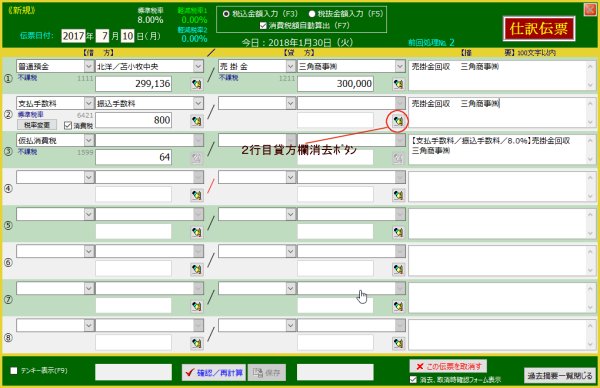
Task: Click 過去摘要一覧閉じる button
Action: [x=559, y=376]
